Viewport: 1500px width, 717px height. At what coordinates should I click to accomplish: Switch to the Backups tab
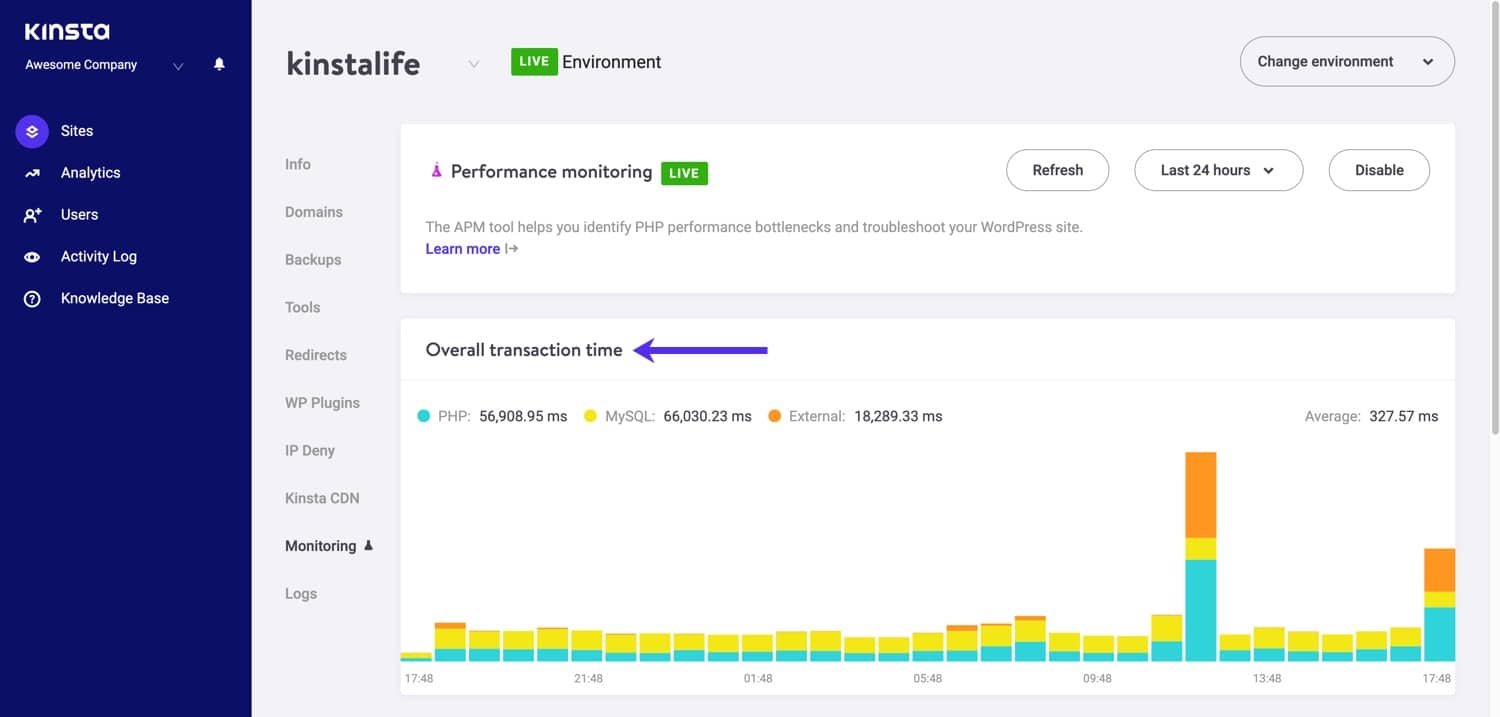tap(313, 260)
